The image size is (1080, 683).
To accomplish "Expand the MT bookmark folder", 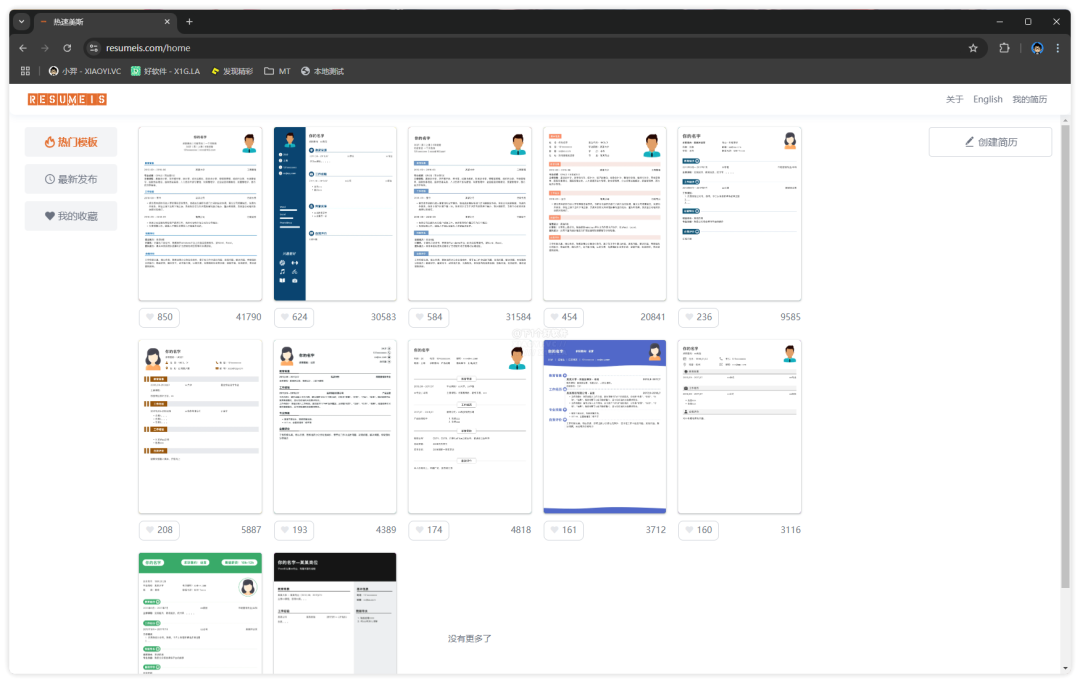I will coord(278,71).
